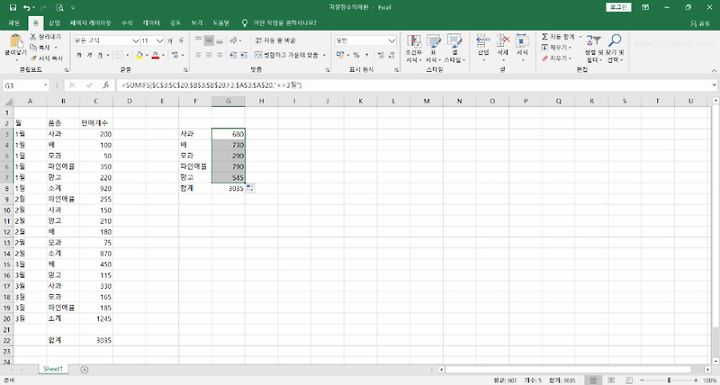Expand Merge & Center dropdown arrow
The image size is (720, 385).
coord(324,55)
